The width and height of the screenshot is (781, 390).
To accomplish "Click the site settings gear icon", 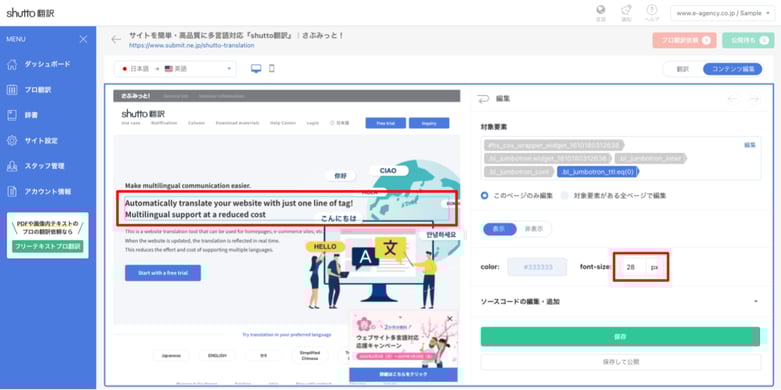I will [x=12, y=140].
